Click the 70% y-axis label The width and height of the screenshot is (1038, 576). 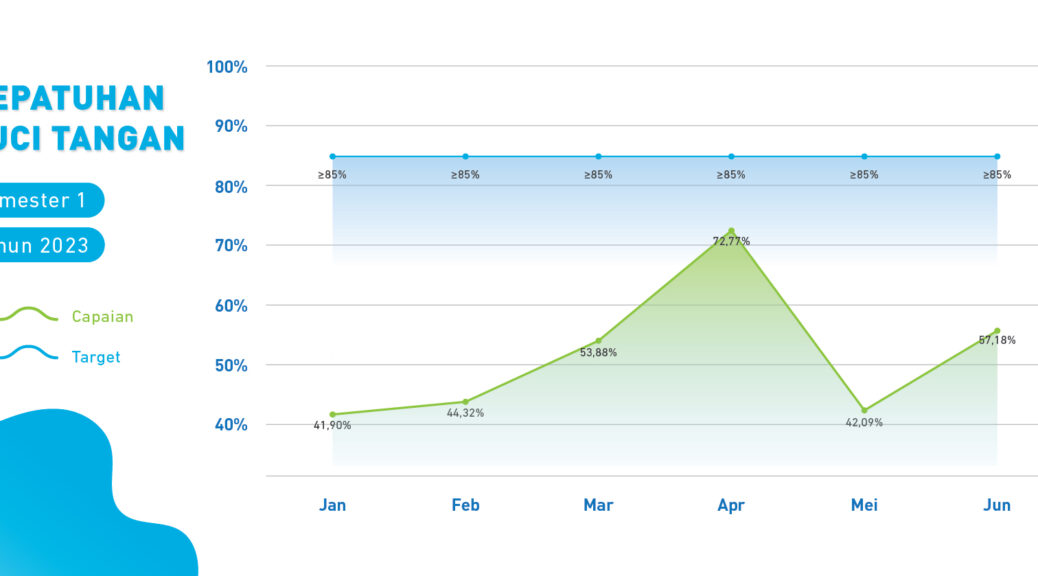[230, 246]
